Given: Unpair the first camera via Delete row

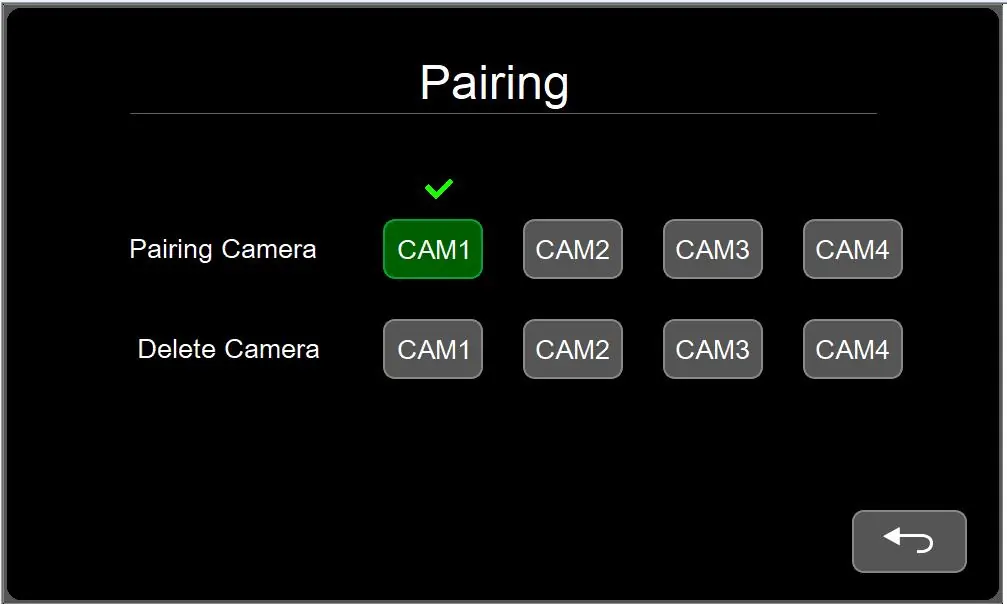Looking at the screenshot, I should pos(433,349).
